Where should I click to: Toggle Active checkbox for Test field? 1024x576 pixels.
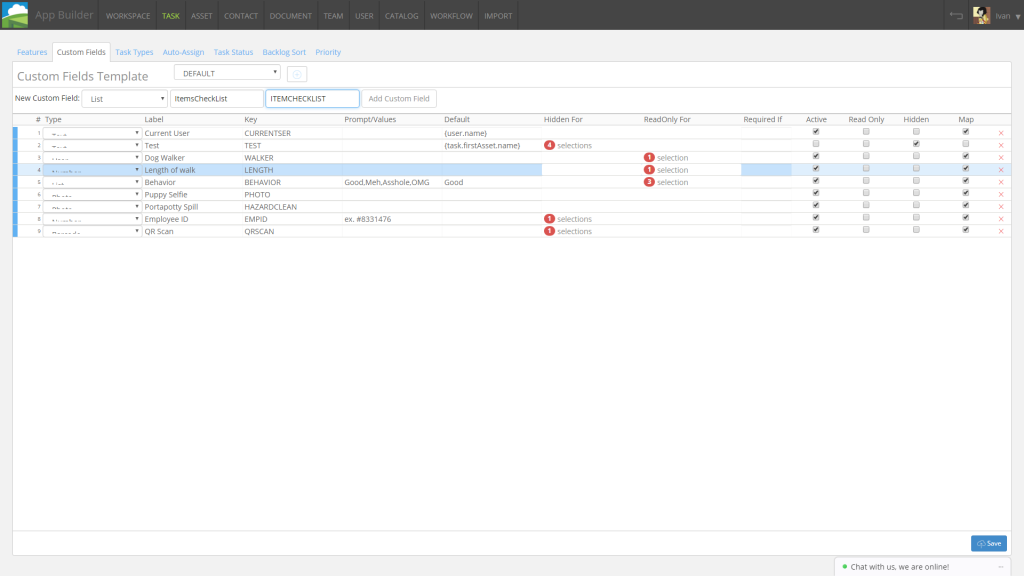pyautogui.click(x=816, y=144)
